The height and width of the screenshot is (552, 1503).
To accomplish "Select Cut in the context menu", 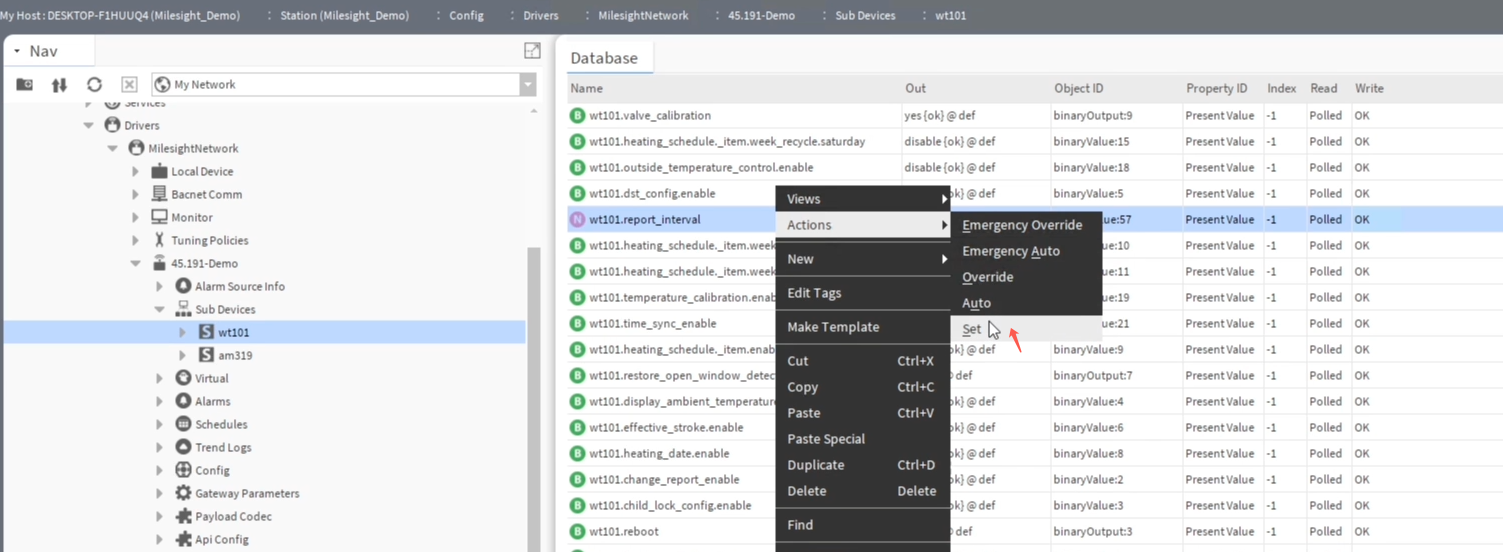I will 863,361.
